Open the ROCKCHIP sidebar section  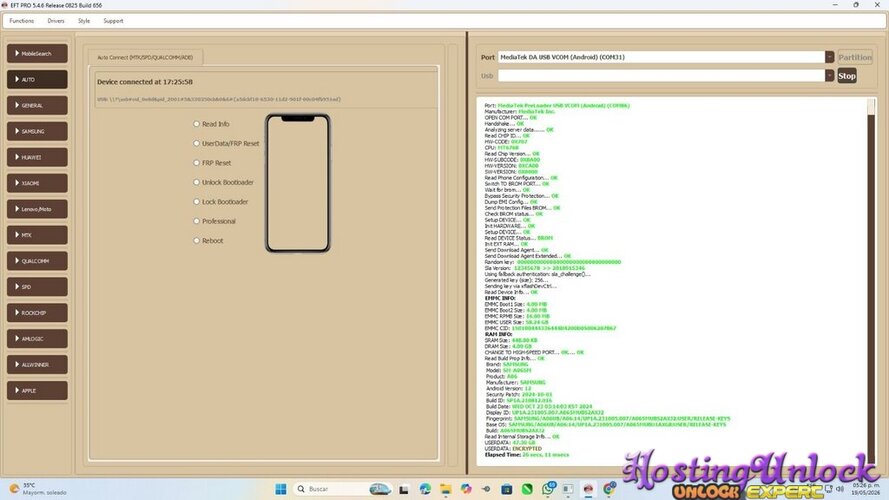pos(37,312)
